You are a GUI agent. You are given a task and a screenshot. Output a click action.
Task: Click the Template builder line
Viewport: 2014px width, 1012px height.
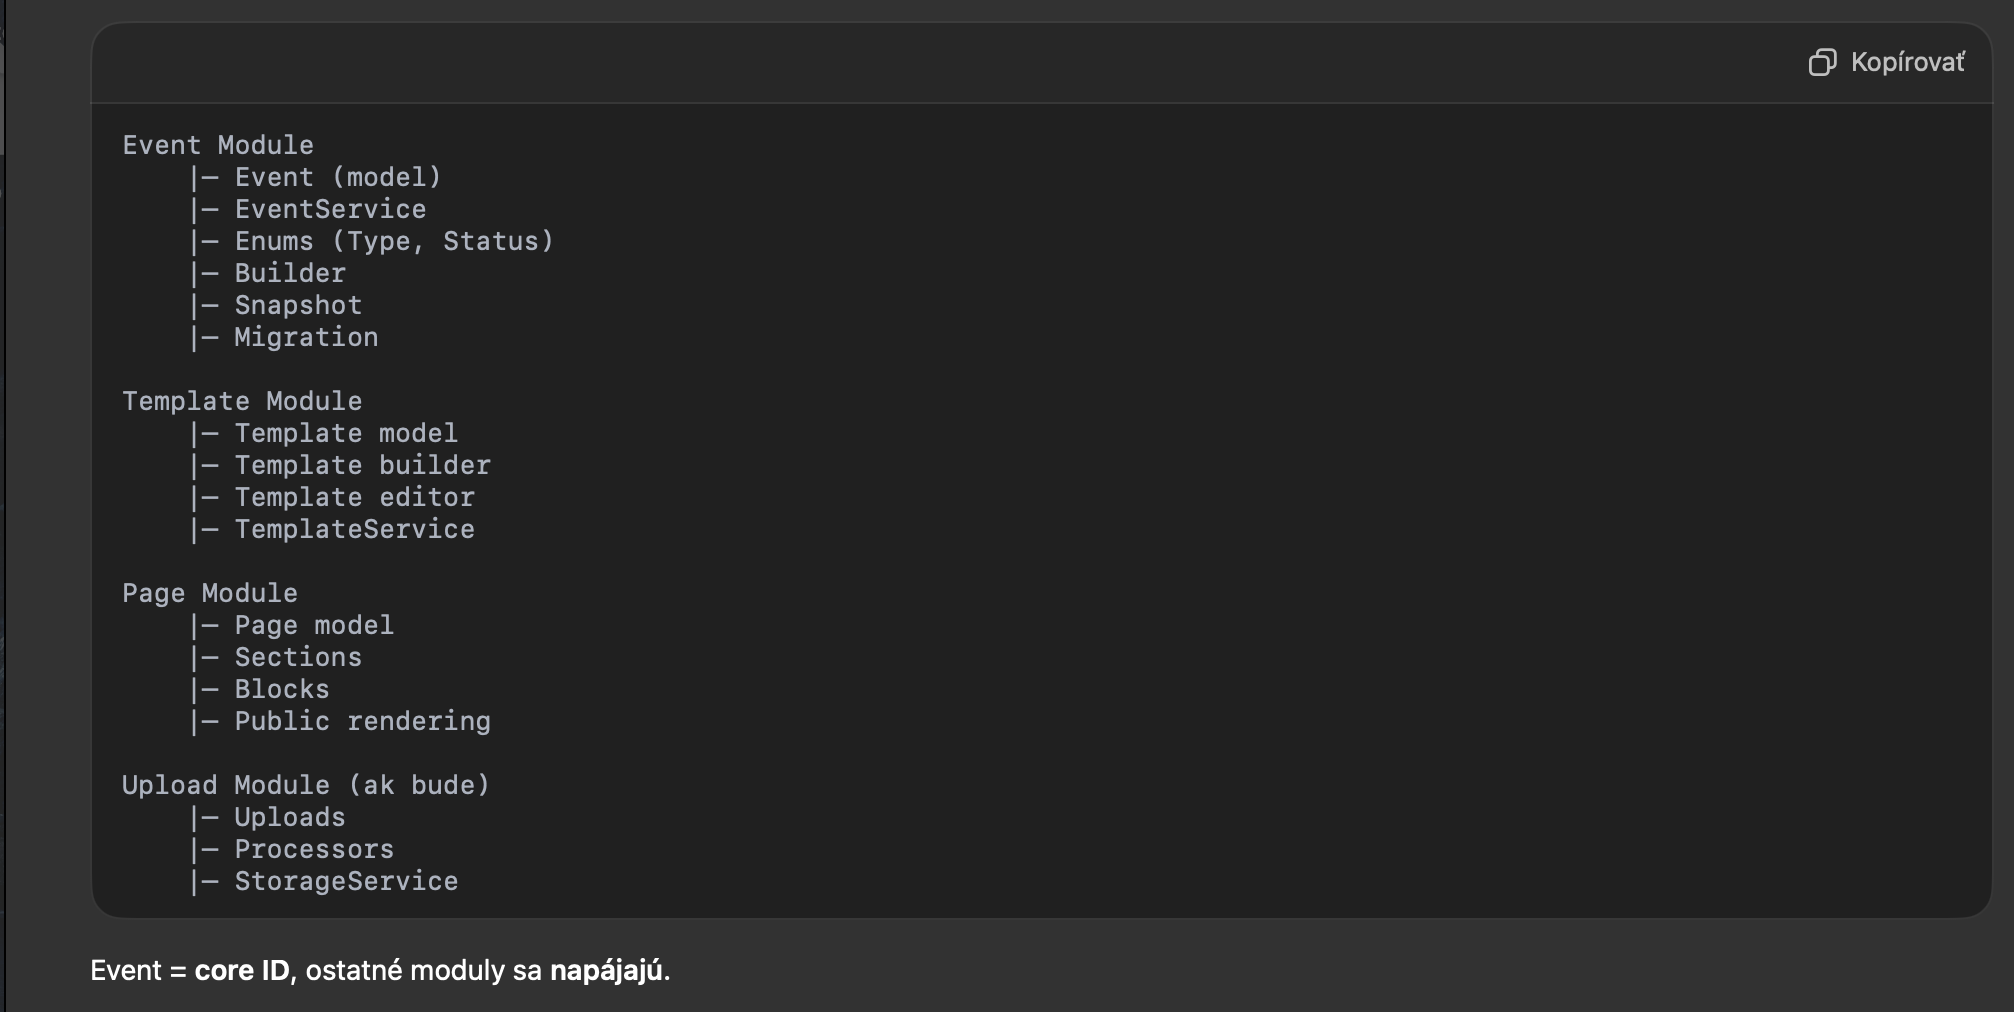362,466
